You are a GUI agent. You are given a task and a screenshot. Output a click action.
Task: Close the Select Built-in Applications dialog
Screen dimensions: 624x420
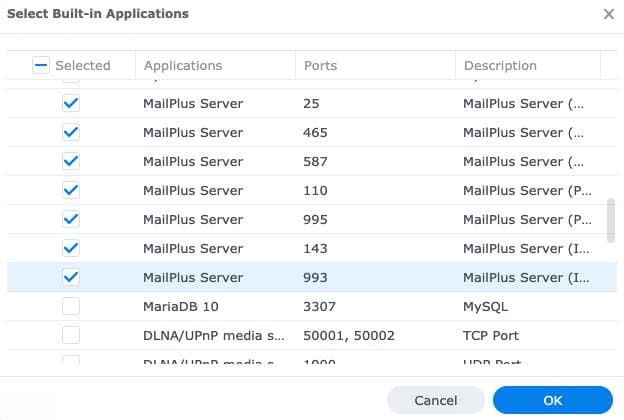(x=608, y=14)
